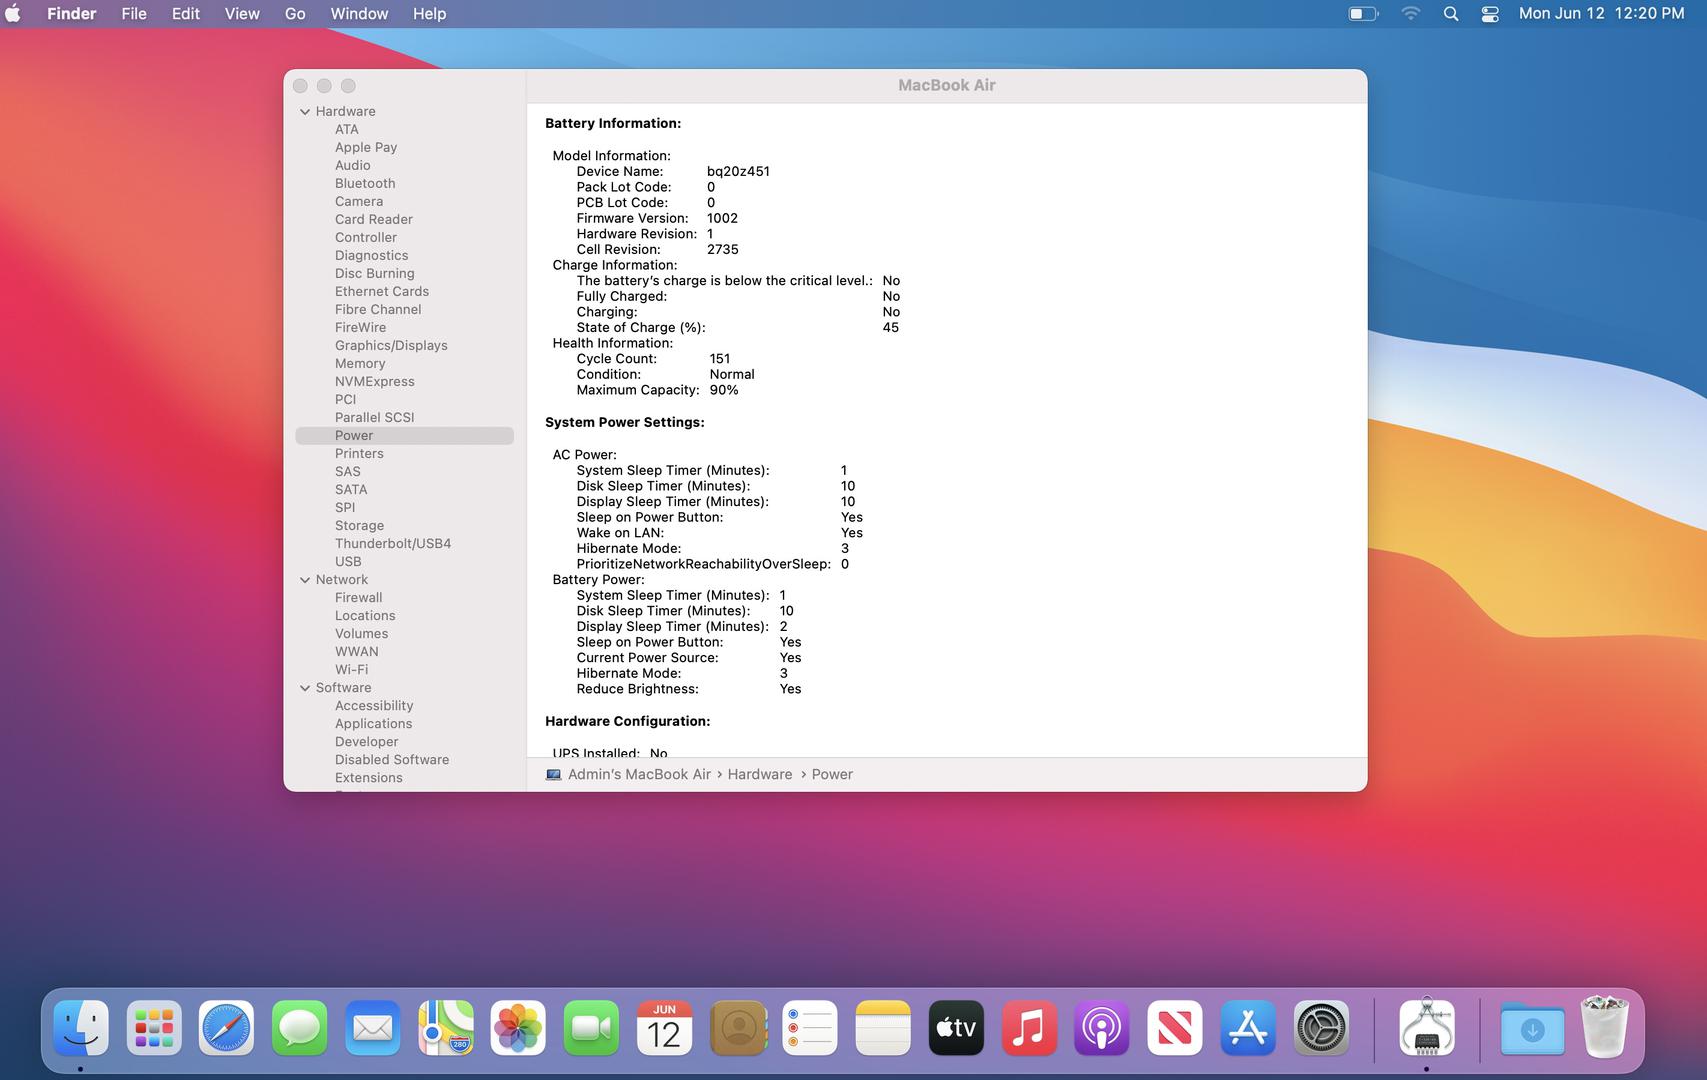
Task: Open App Store in dock
Action: pos(1248,1028)
